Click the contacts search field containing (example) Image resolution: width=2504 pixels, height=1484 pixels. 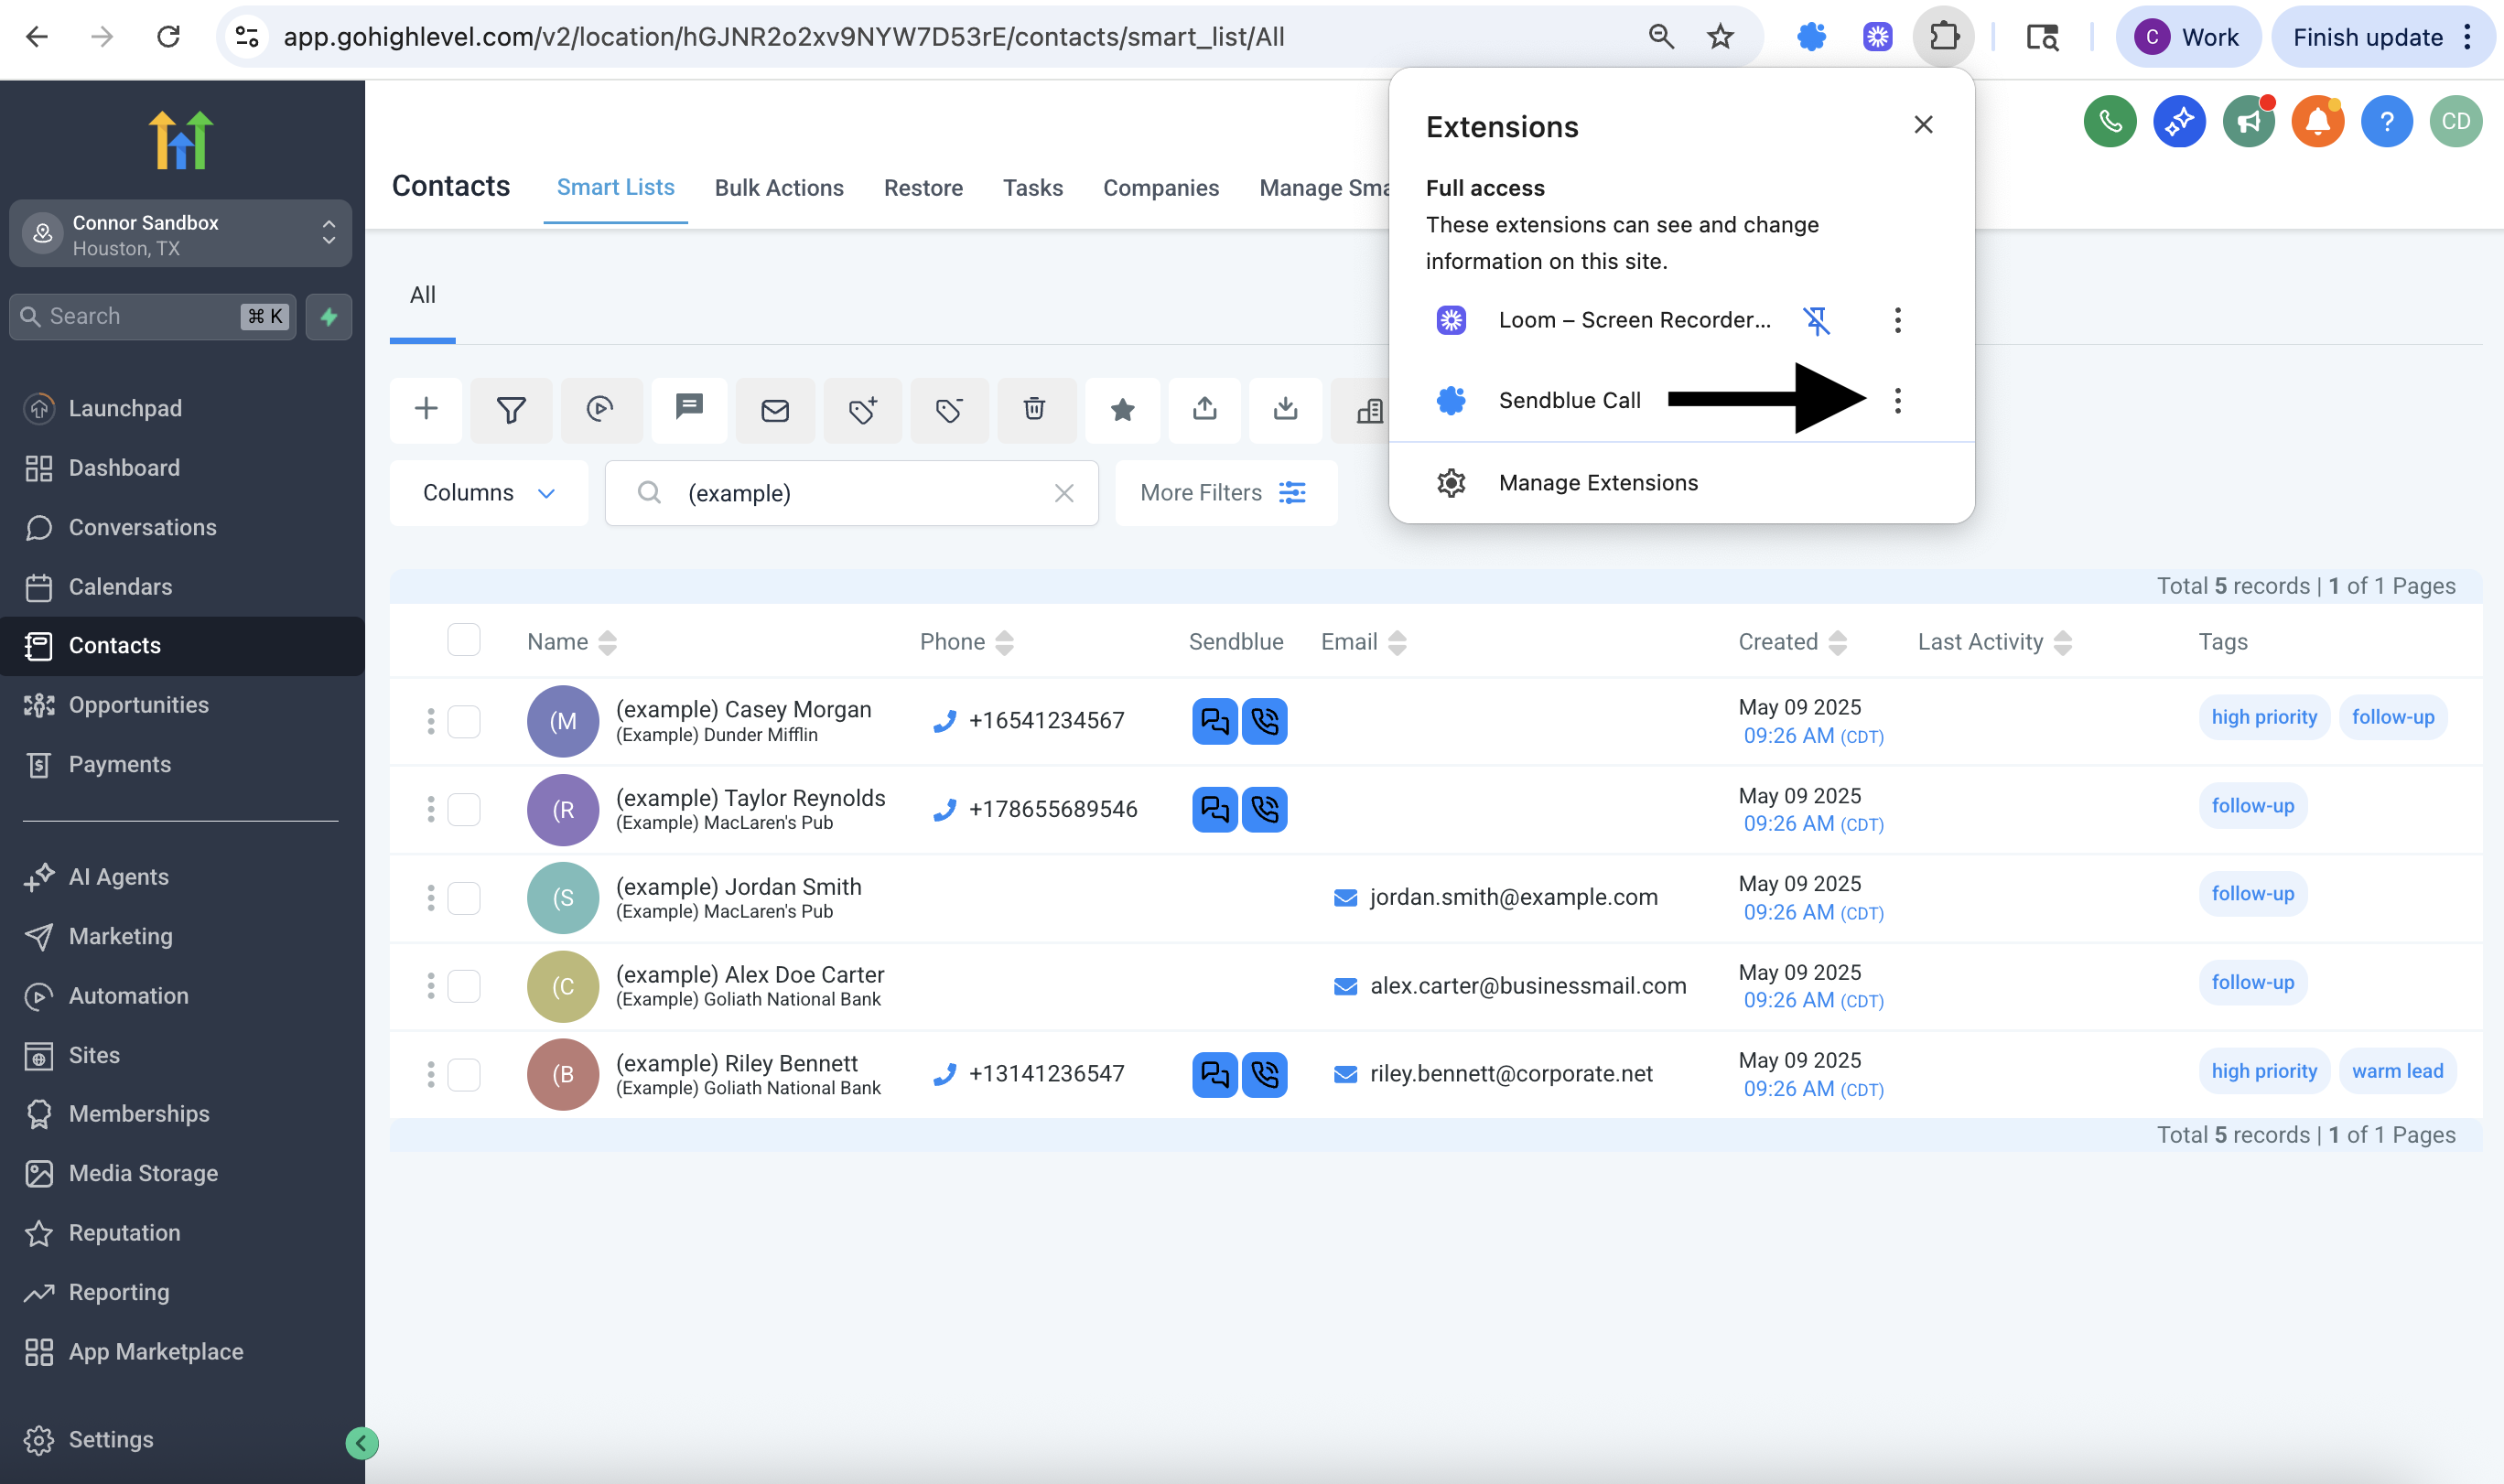click(x=851, y=493)
